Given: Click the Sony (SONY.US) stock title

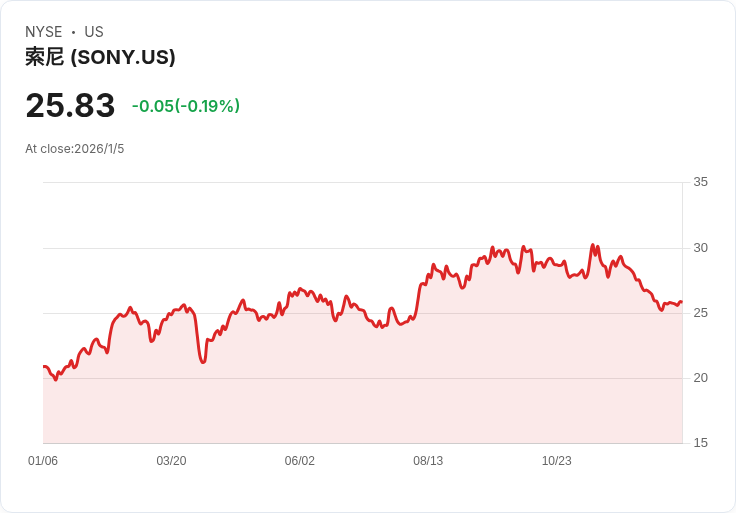Looking at the screenshot, I should point(100,57).
